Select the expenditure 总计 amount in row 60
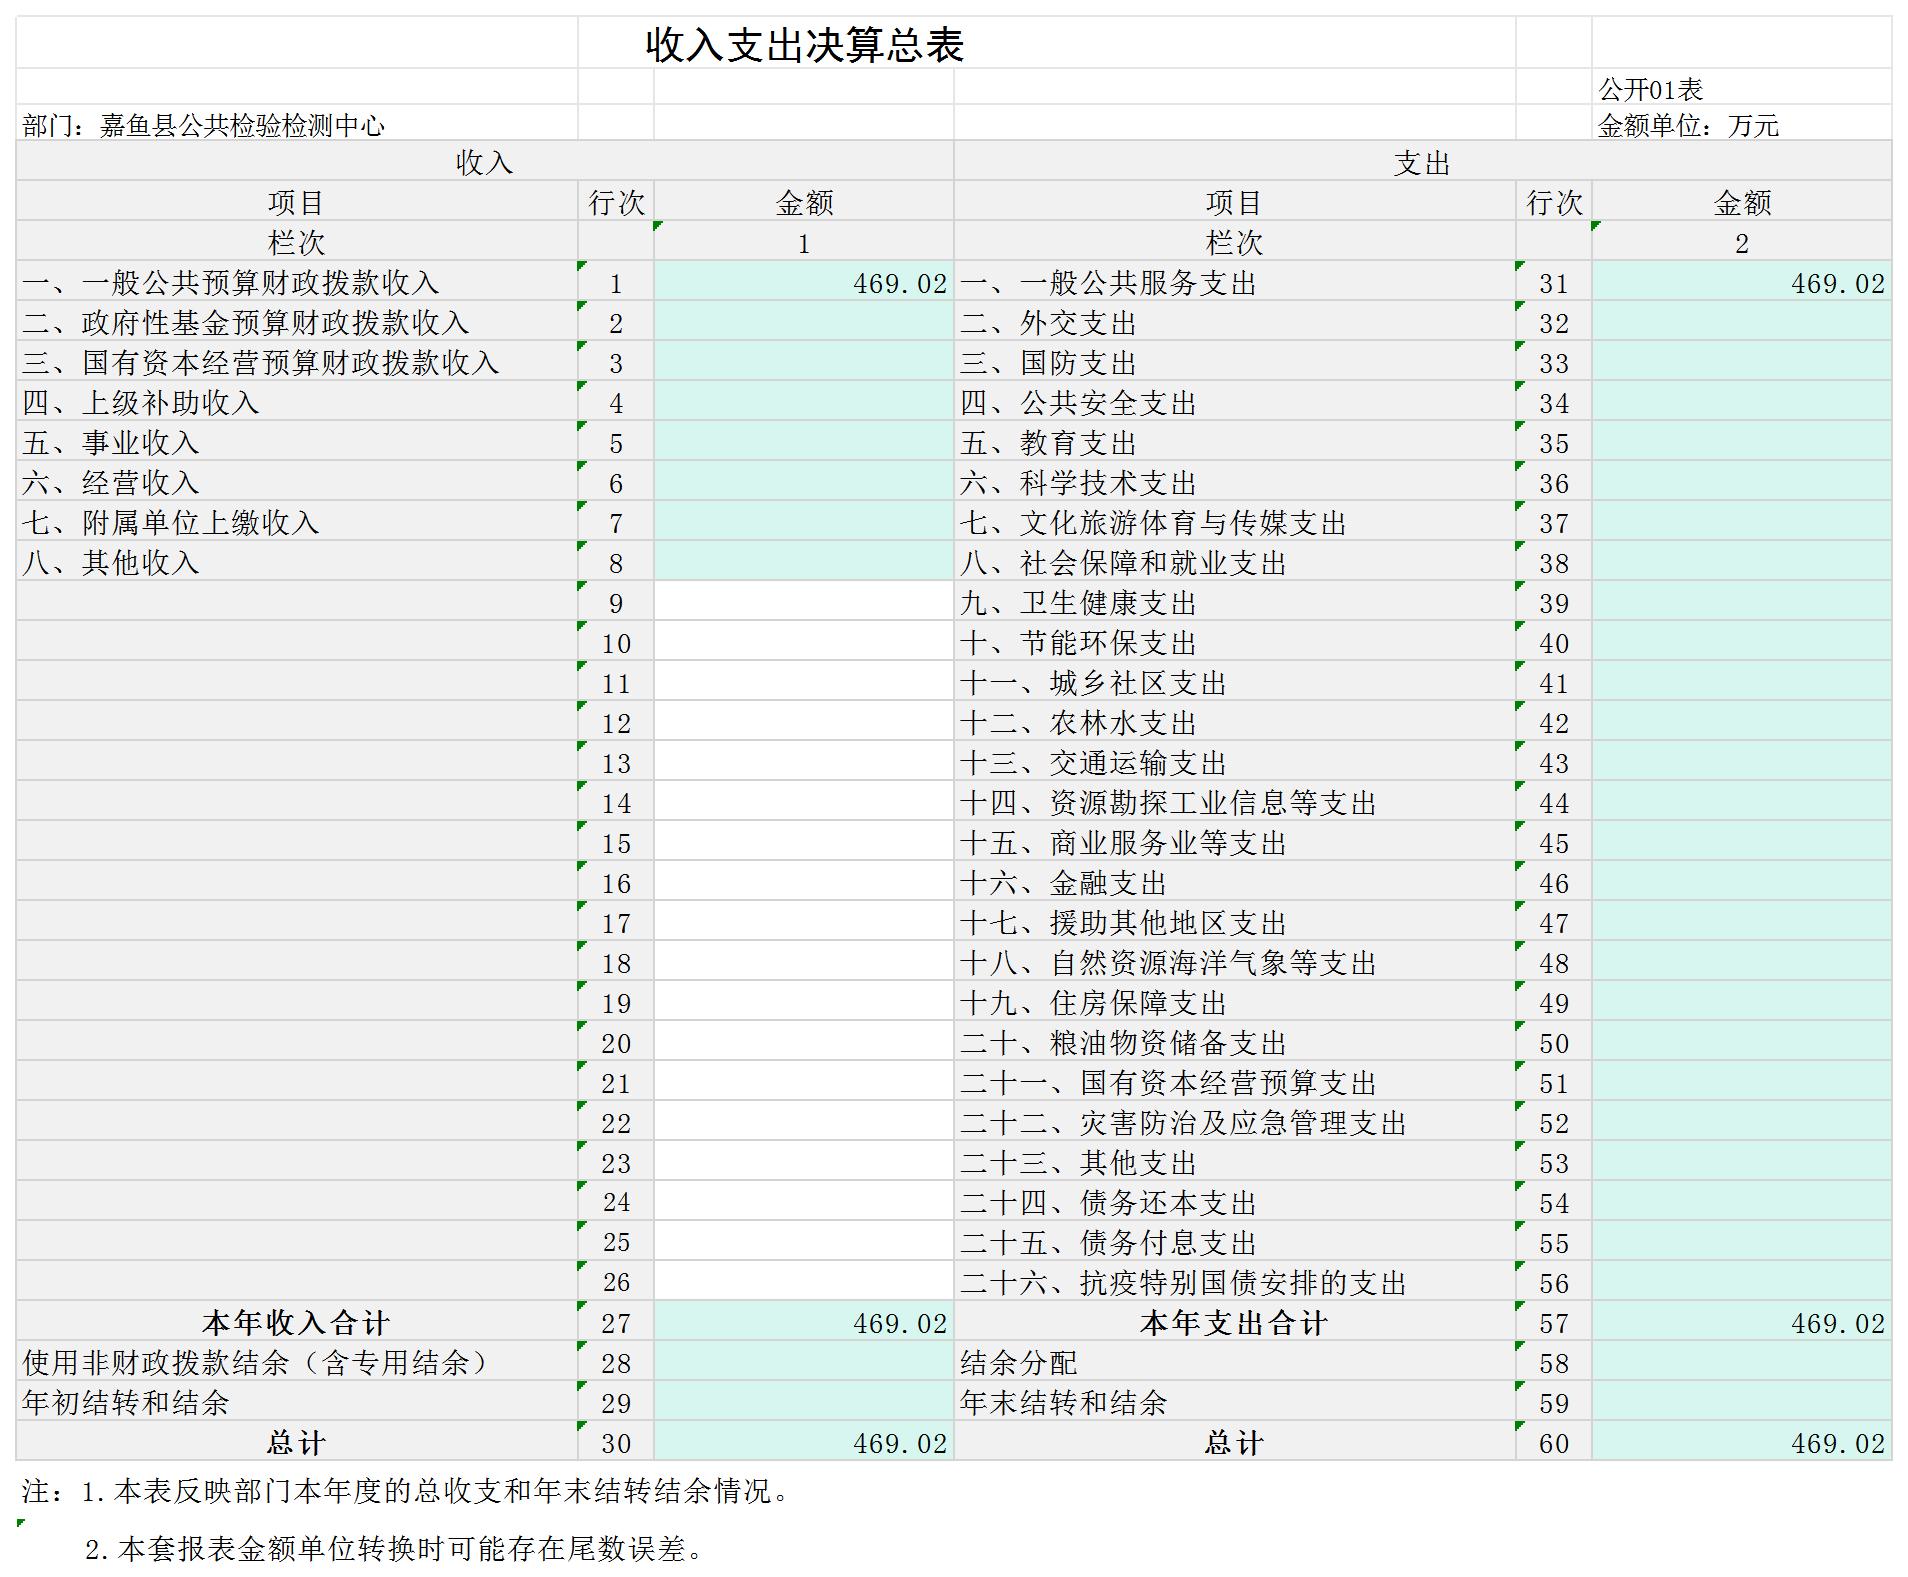Viewport: 1908px width, 1577px height. pos(1741,1443)
